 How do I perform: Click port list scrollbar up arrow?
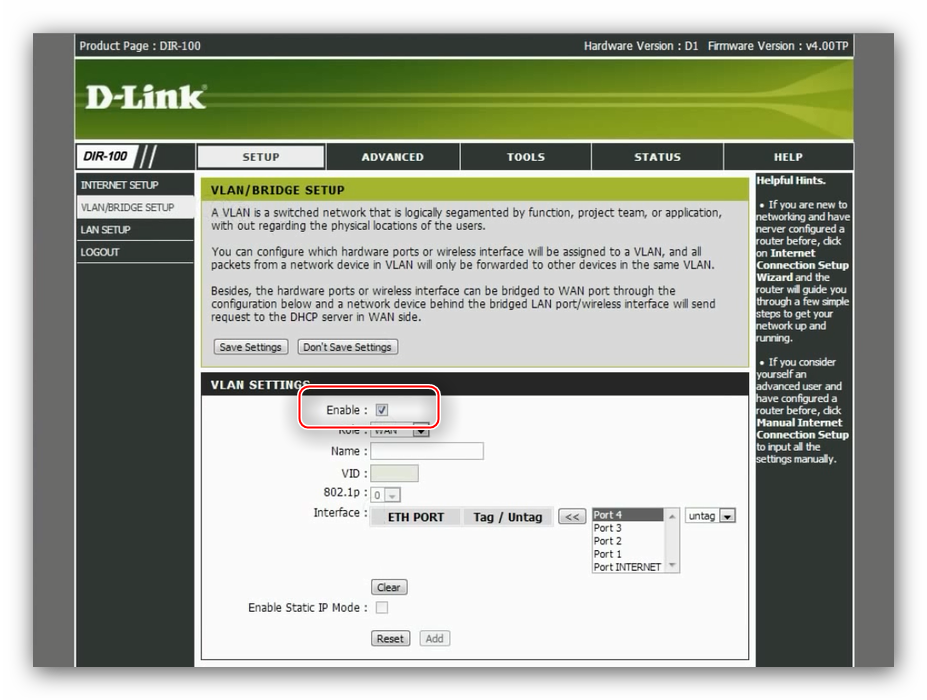pyautogui.click(x=672, y=516)
